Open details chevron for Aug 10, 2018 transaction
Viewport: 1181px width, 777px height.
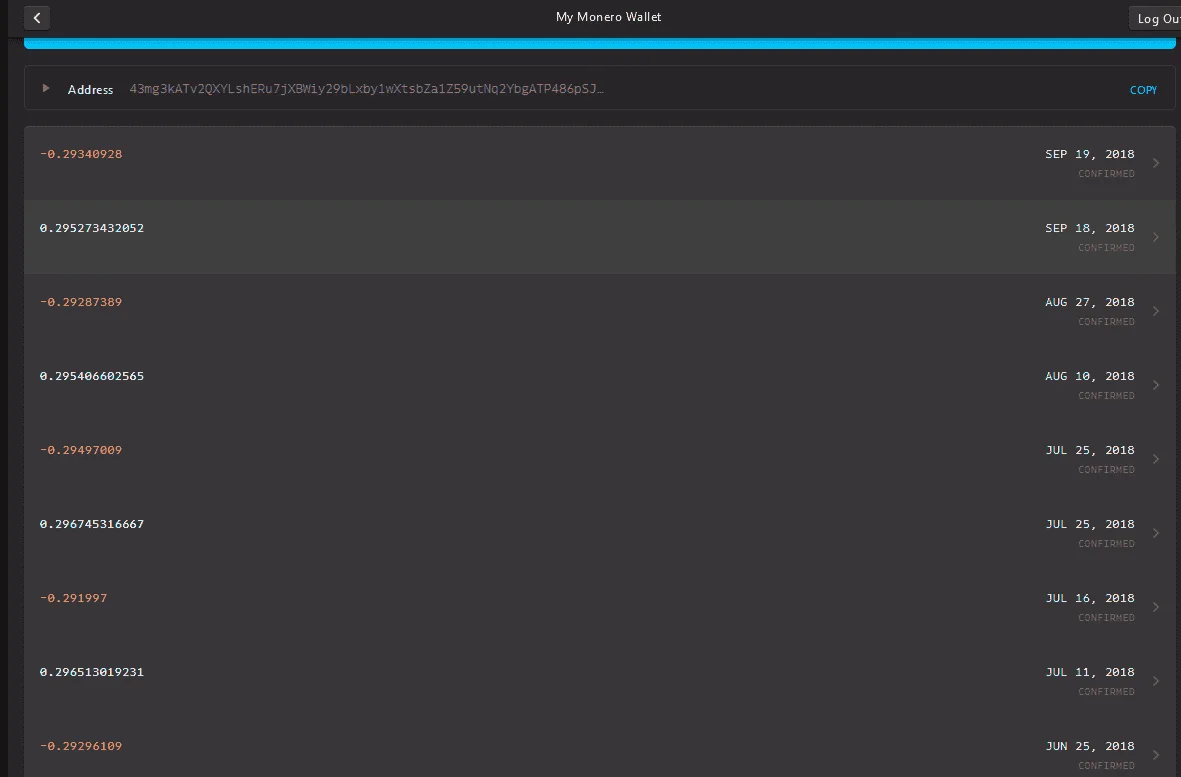point(1156,385)
